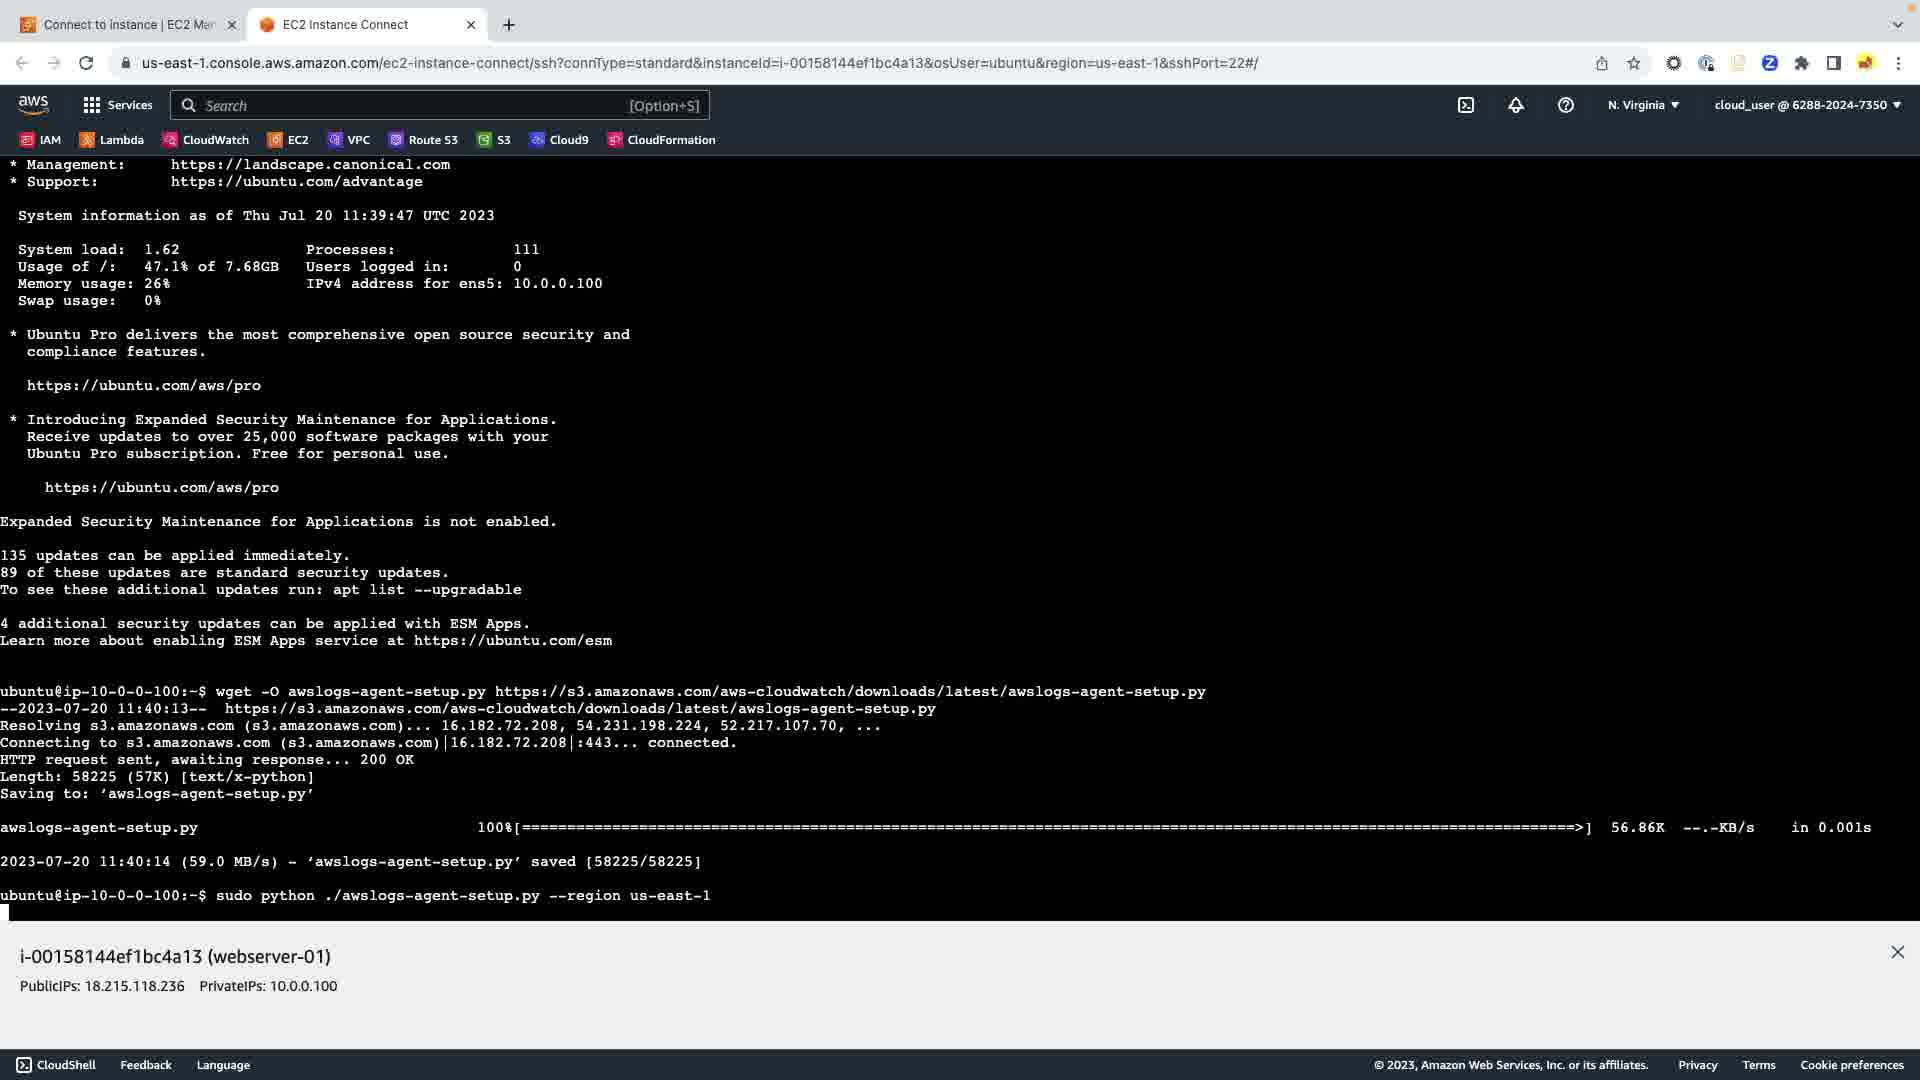Image resolution: width=1920 pixels, height=1080 pixels.
Task: Open a new browser tab
Action: [x=509, y=25]
